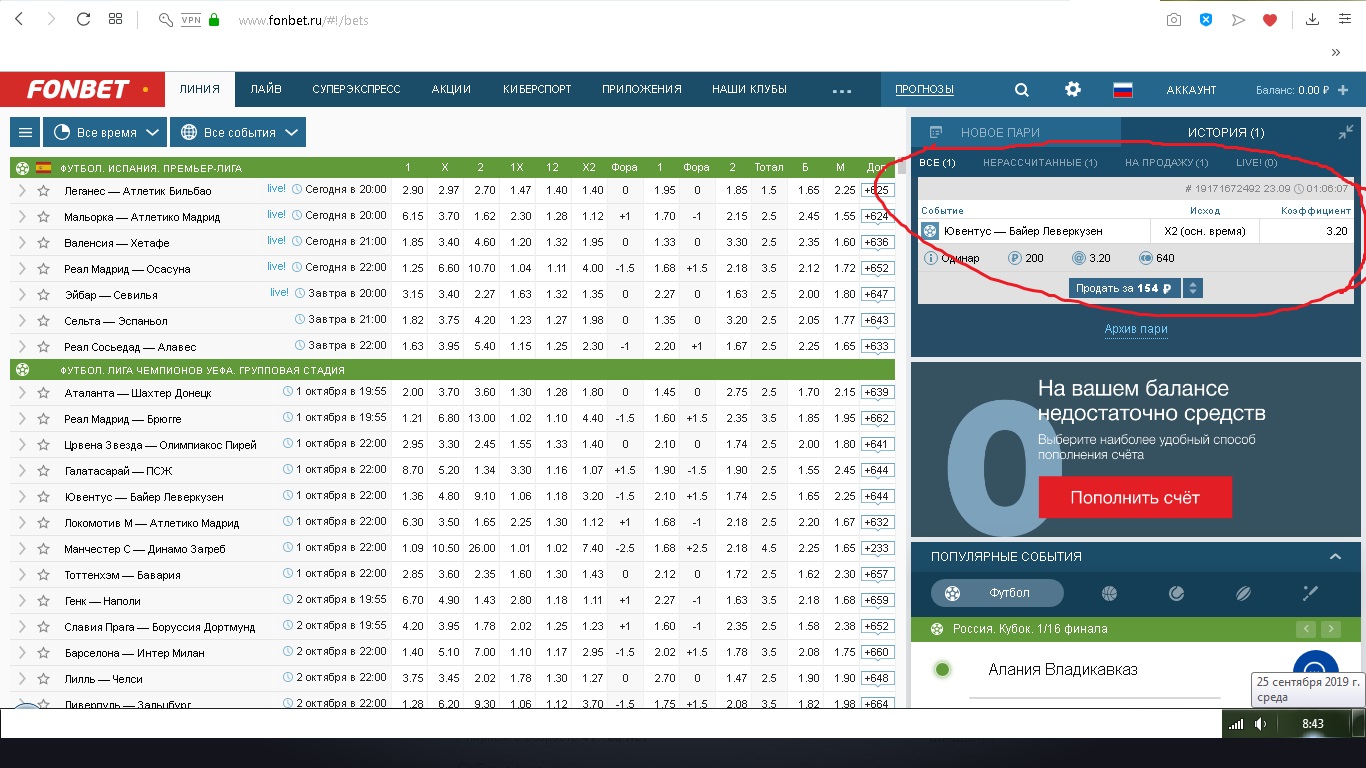Image resolution: width=1366 pixels, height=768 pixels.
Task: Select Live! (0) filter tab
Action: point(1256,162)
